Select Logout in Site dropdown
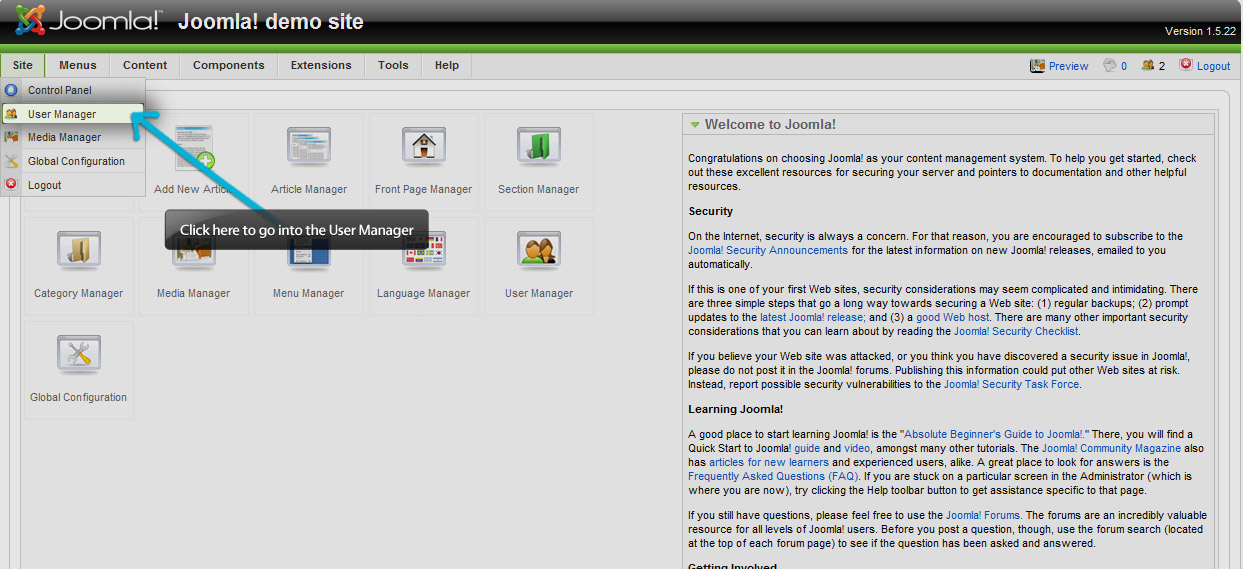Image resolution: width=1243 pixels, height=569 pixels. click(73, 185)
